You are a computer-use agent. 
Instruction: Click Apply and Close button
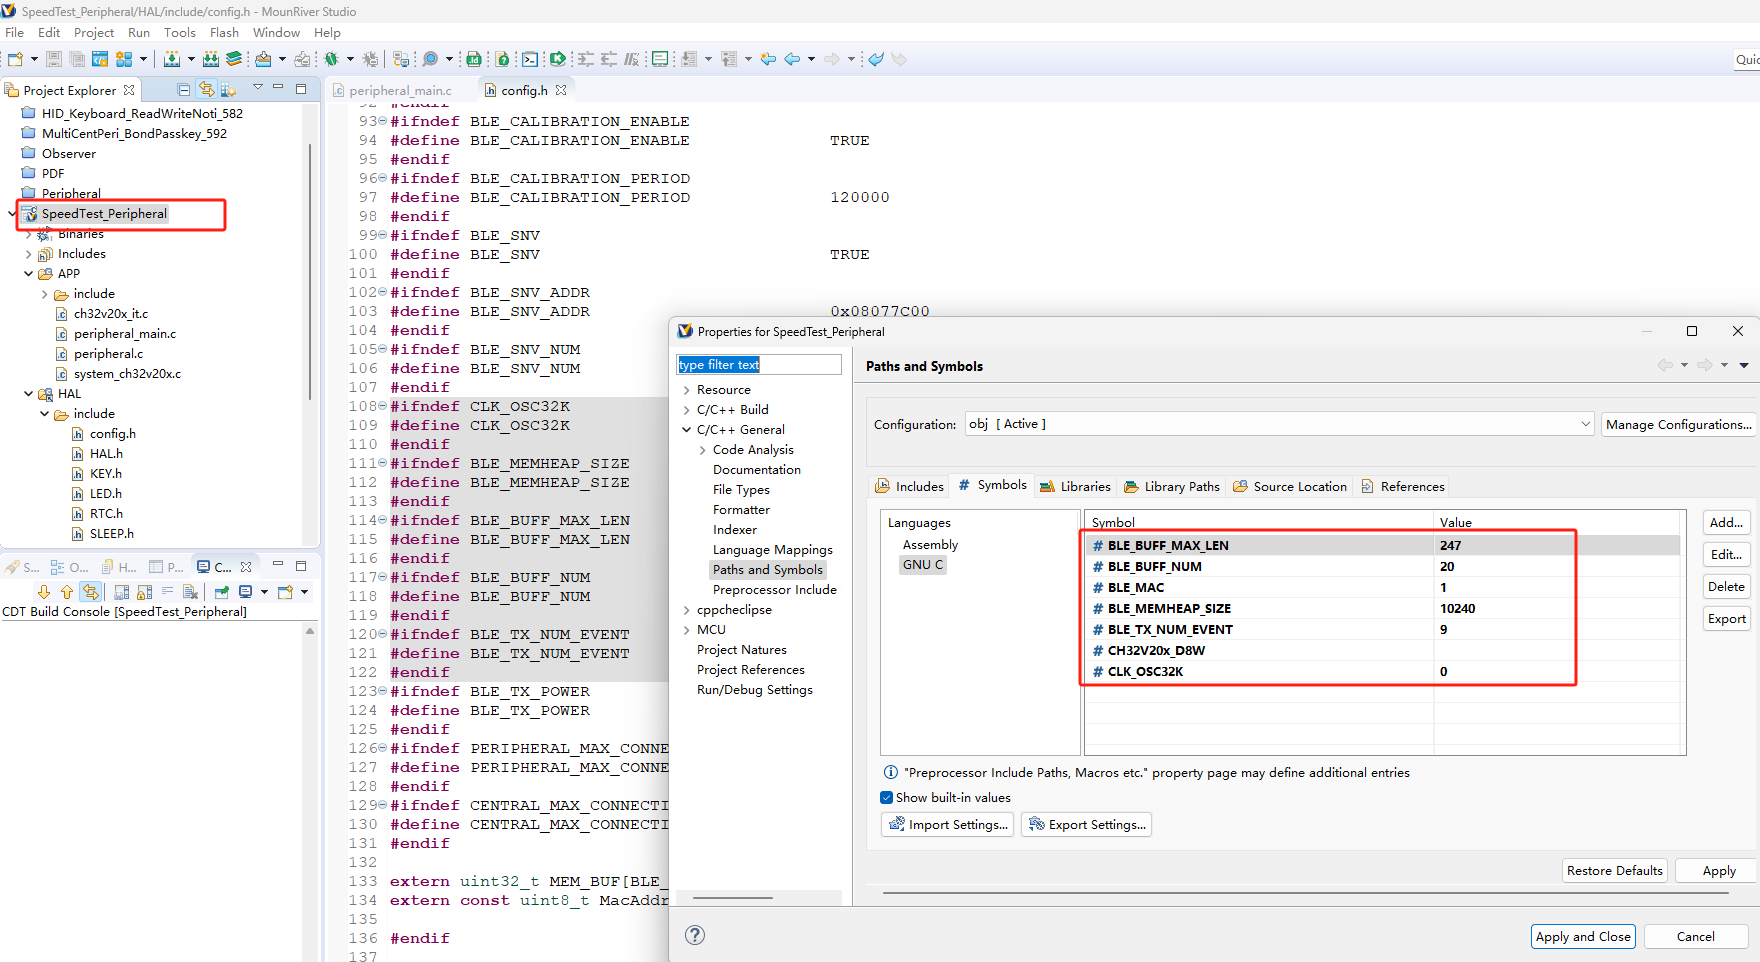[x=1583, y=936]
